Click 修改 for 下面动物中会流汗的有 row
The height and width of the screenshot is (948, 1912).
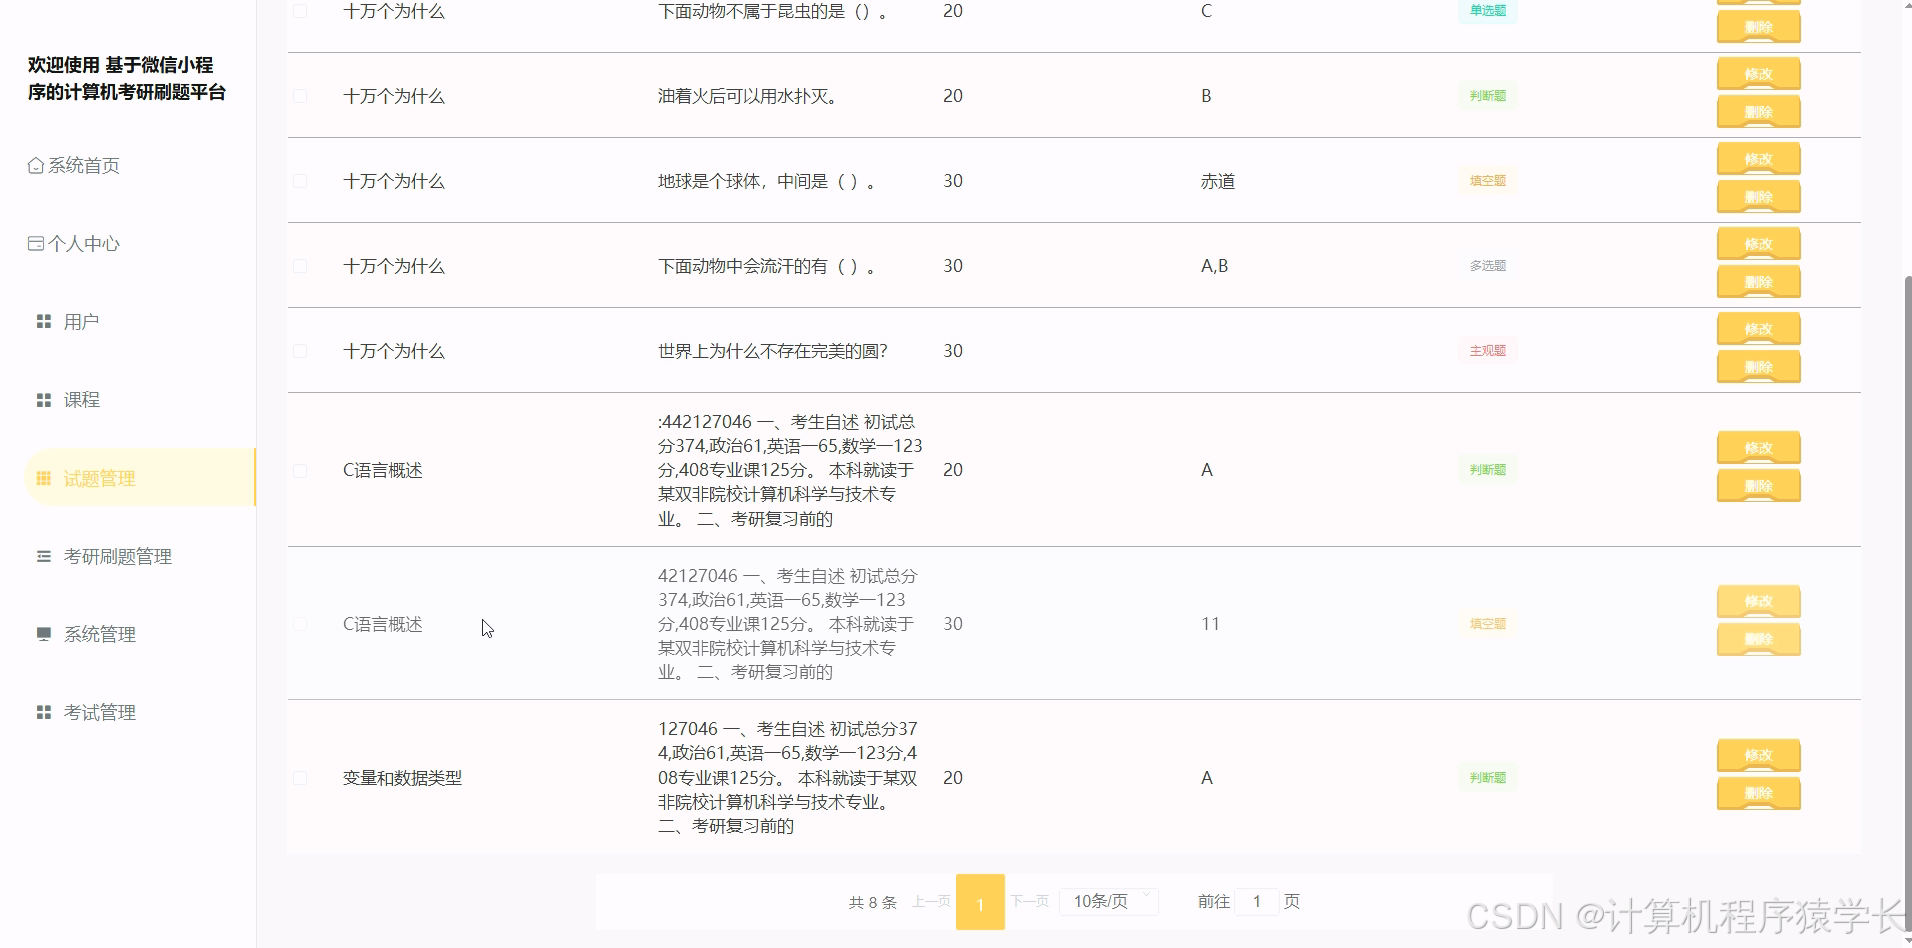[1758, 244]
